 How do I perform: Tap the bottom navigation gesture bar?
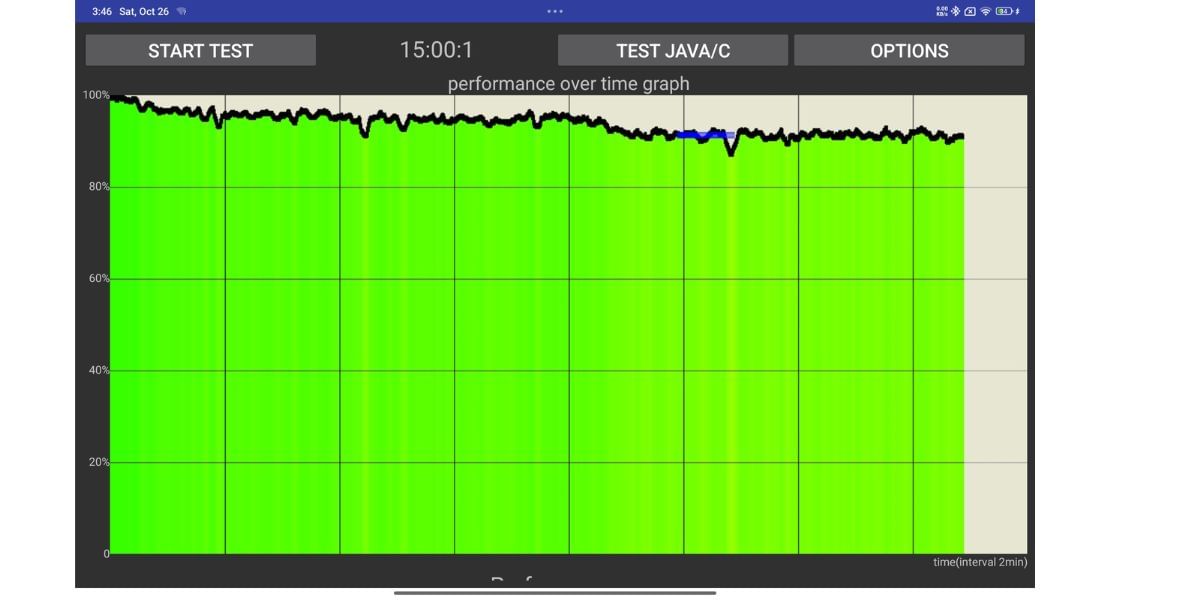[555, 592]
